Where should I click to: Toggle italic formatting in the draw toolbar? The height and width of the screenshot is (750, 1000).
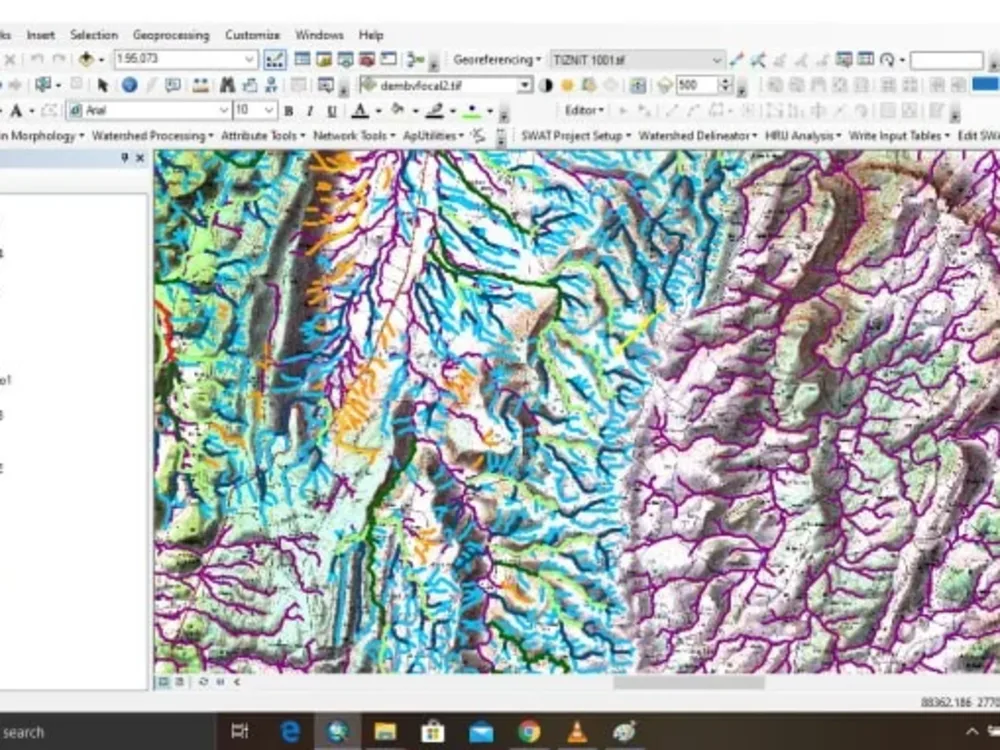pos(308,111)
